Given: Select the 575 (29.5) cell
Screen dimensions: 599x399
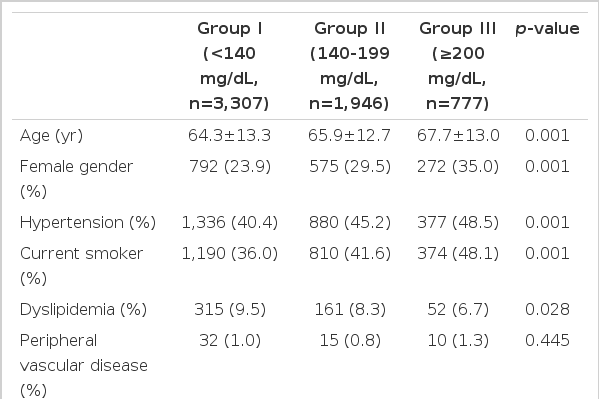Looking at the screenshot, I should click(350, 166).
